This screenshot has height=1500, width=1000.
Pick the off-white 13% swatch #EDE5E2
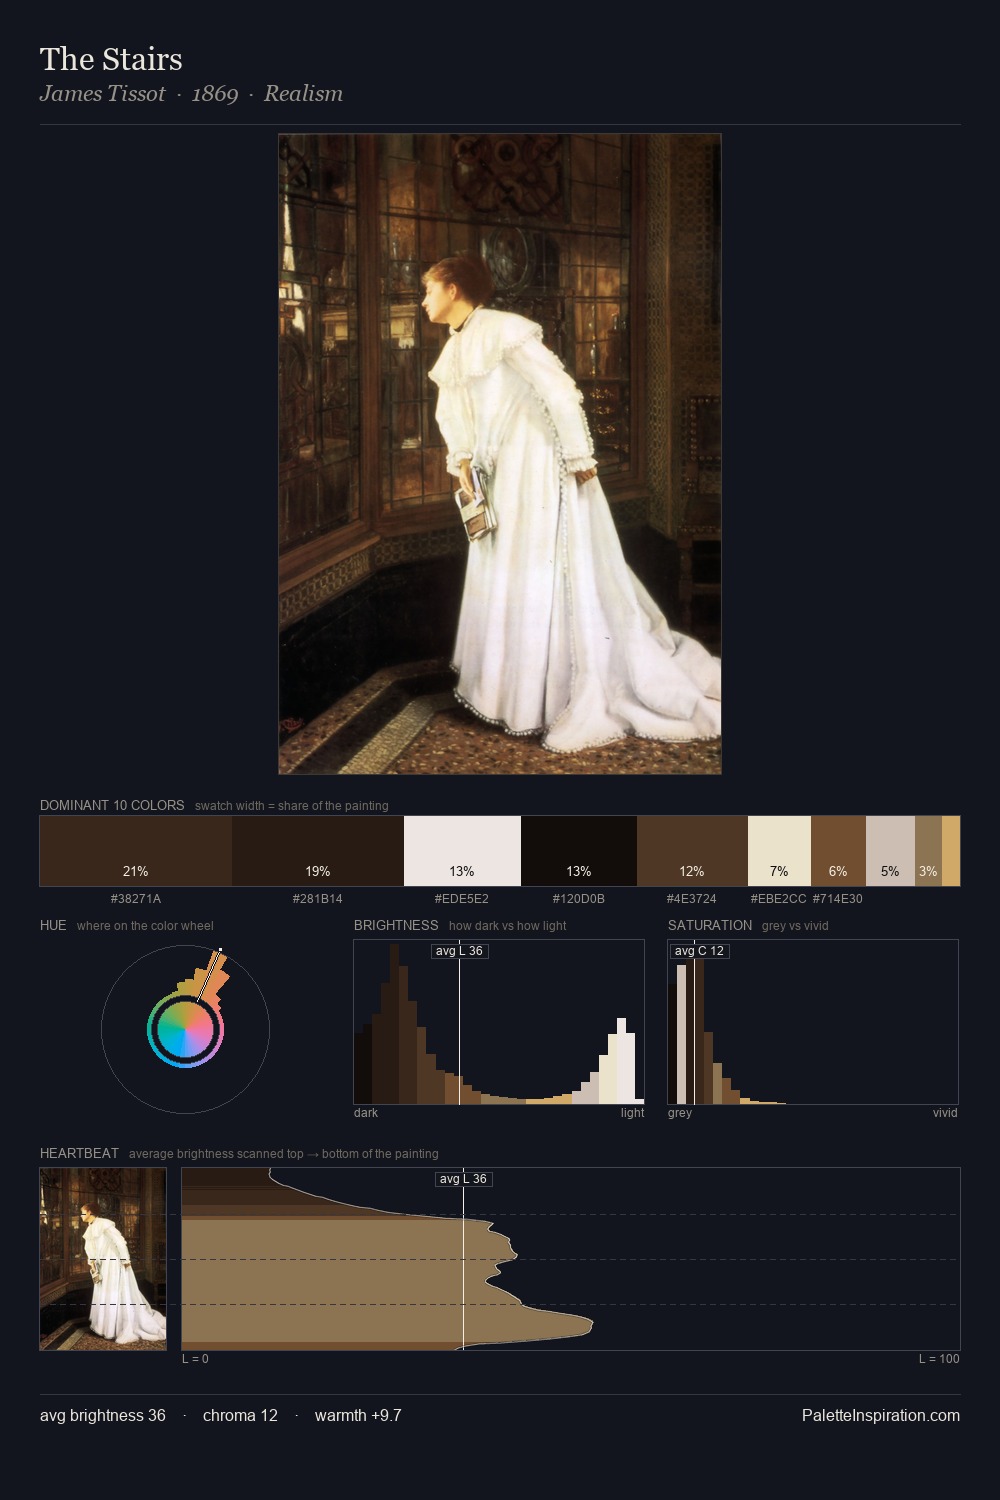tap(462, 851)
